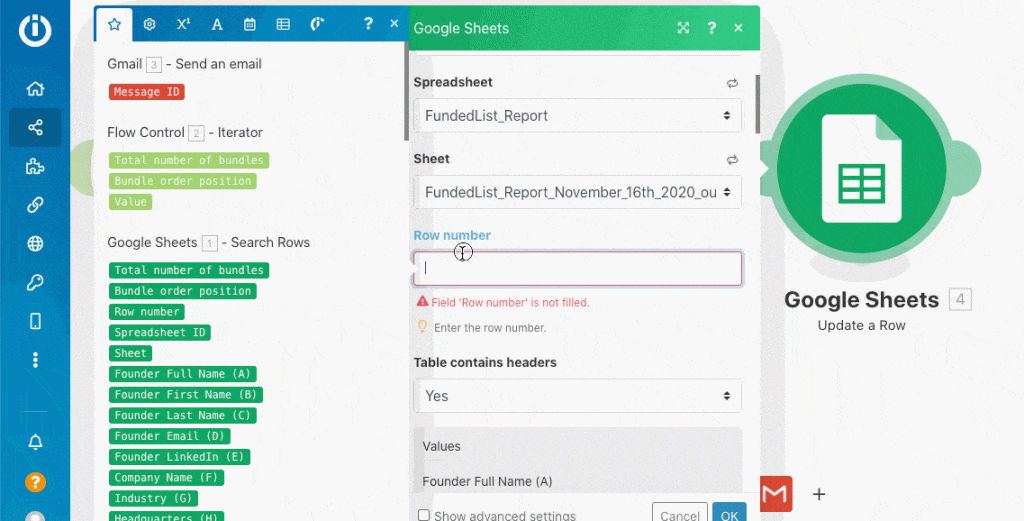Screen dimensions: 1024x521
Task: Insert Founder Email (D) variable
Action: pos(169,436)
